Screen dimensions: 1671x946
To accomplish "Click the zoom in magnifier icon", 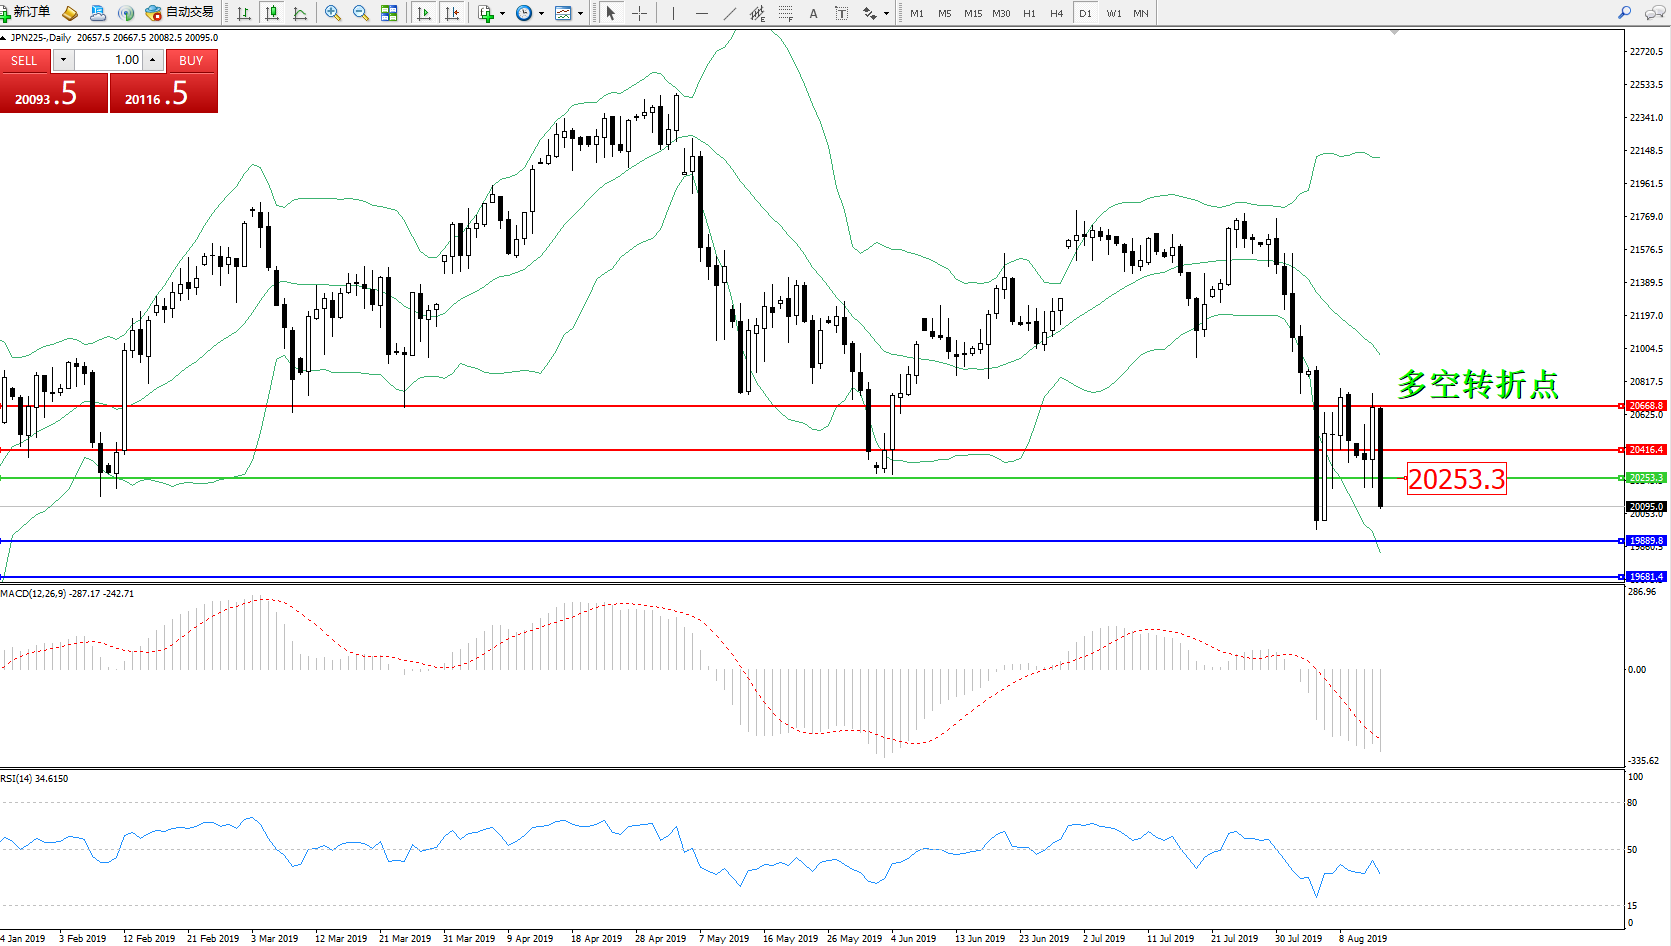I will click(333, 13).
